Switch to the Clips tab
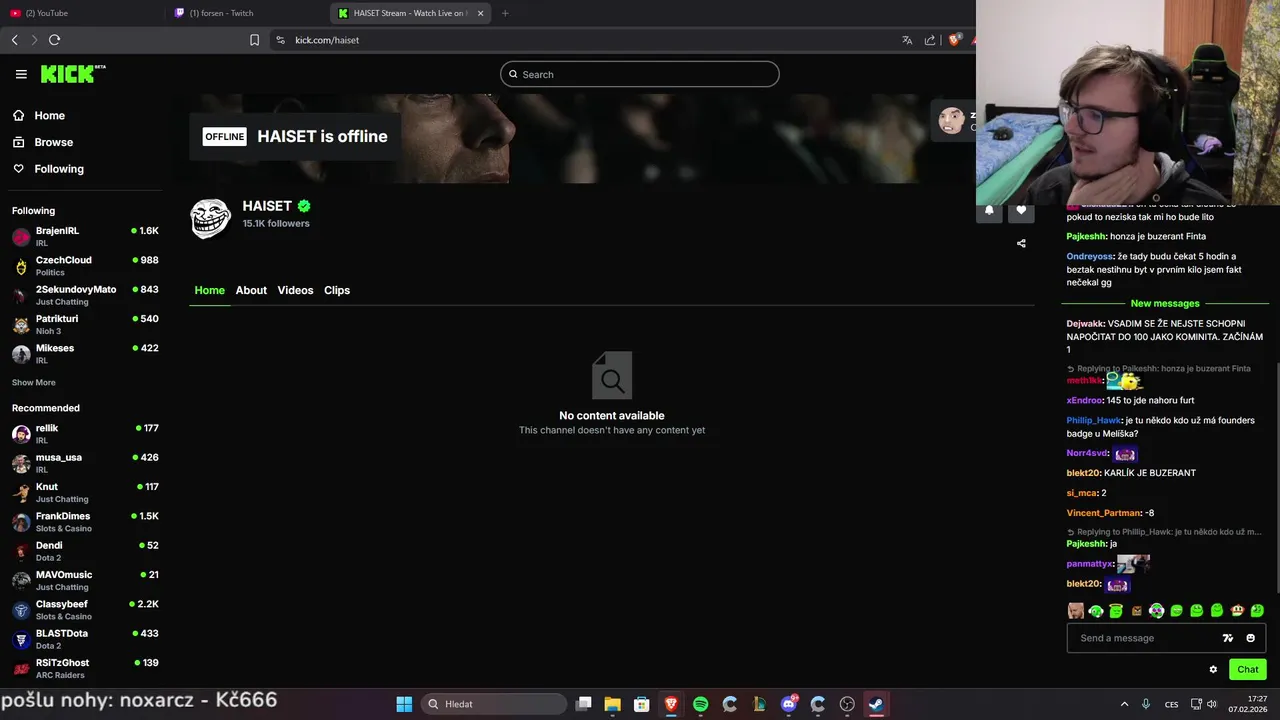 (337, 290)
